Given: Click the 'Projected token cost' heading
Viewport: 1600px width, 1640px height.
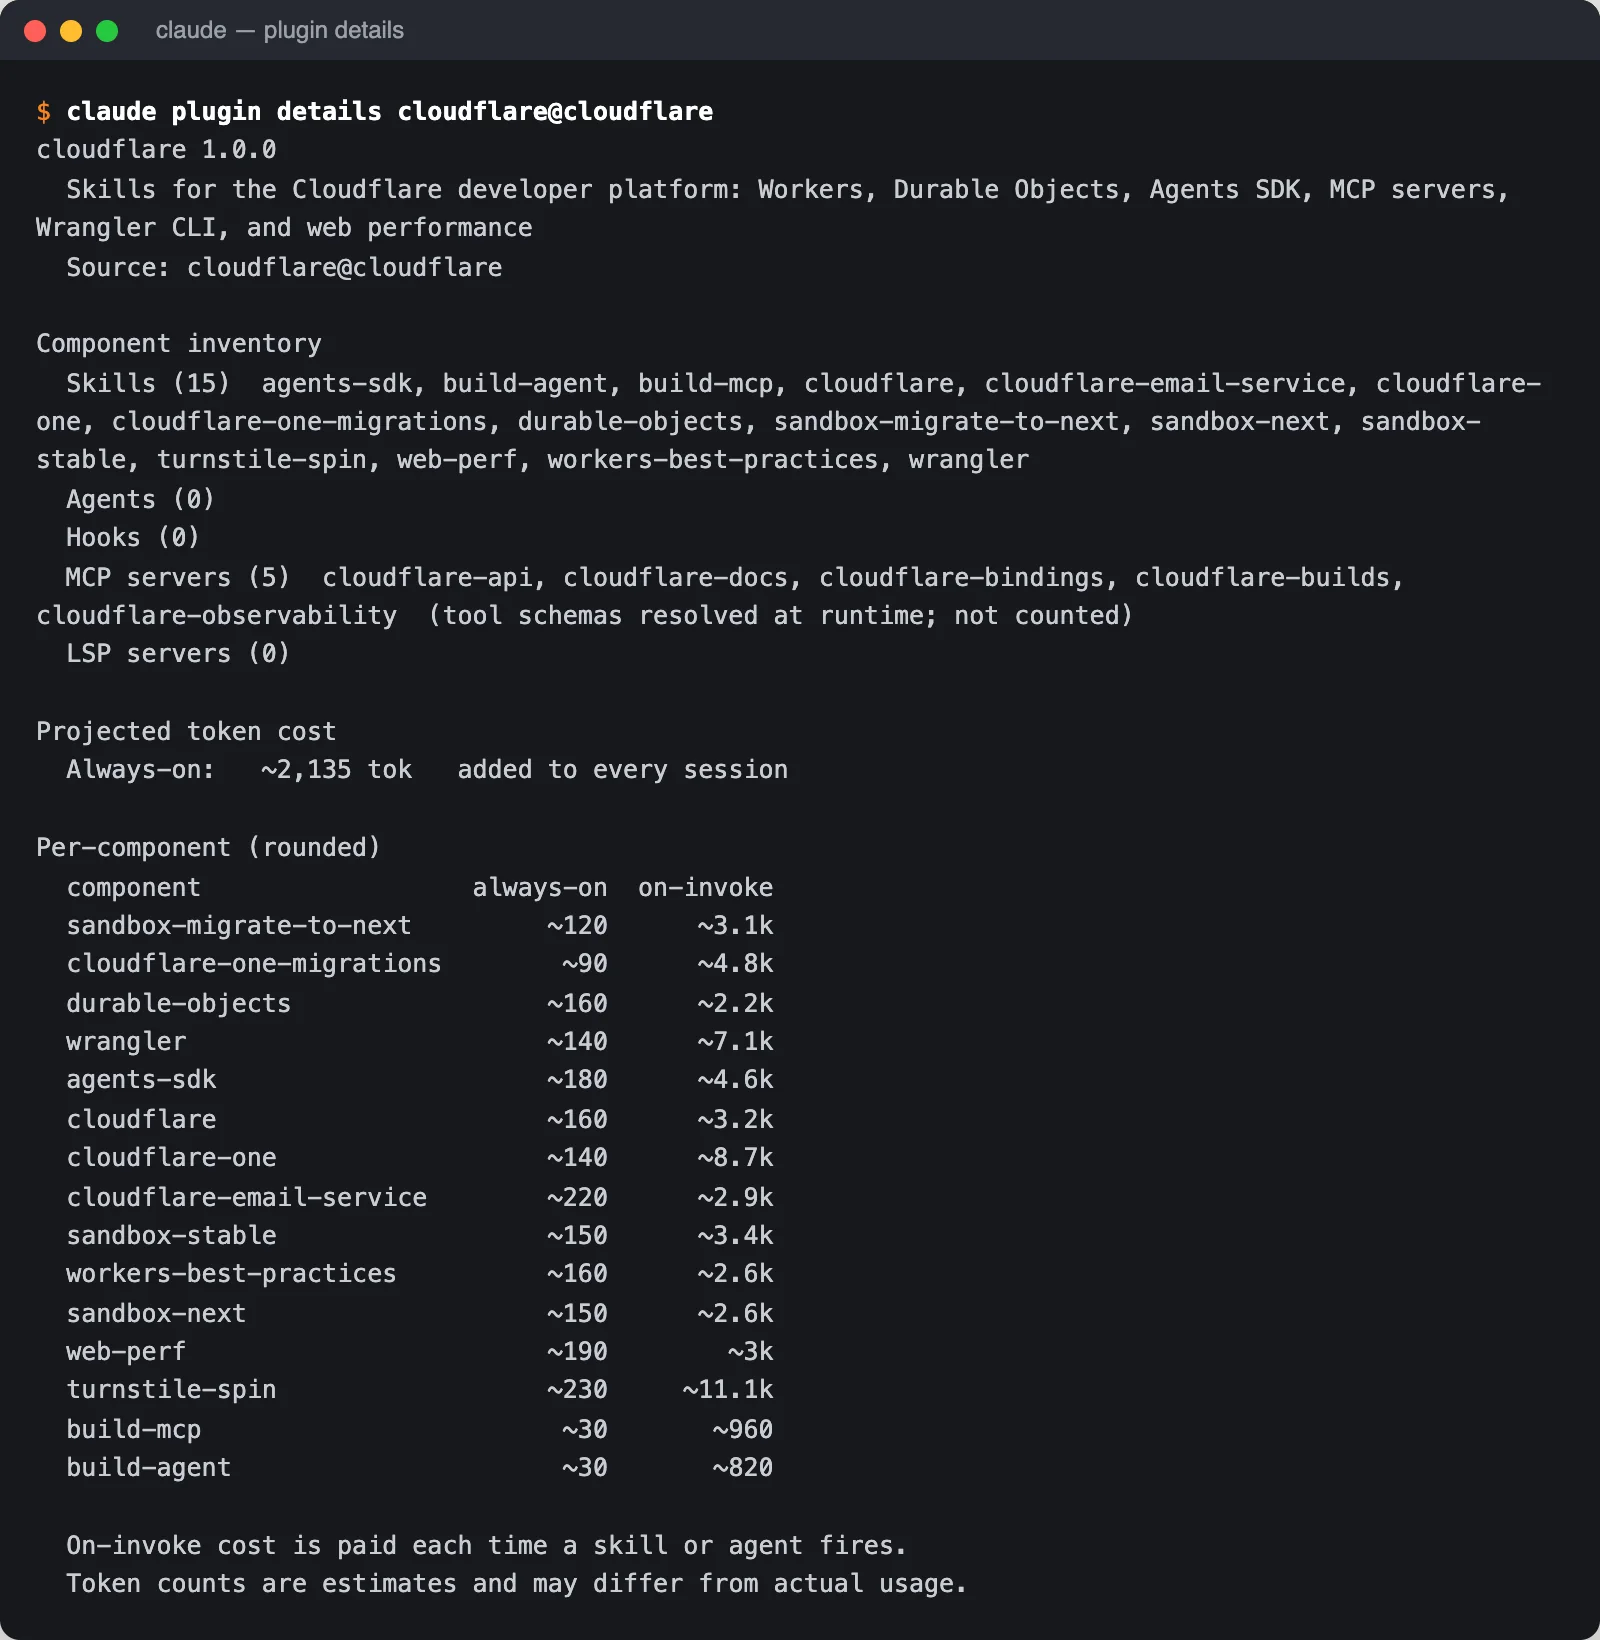Looking at the screenshot, I should tap(186, 732).
